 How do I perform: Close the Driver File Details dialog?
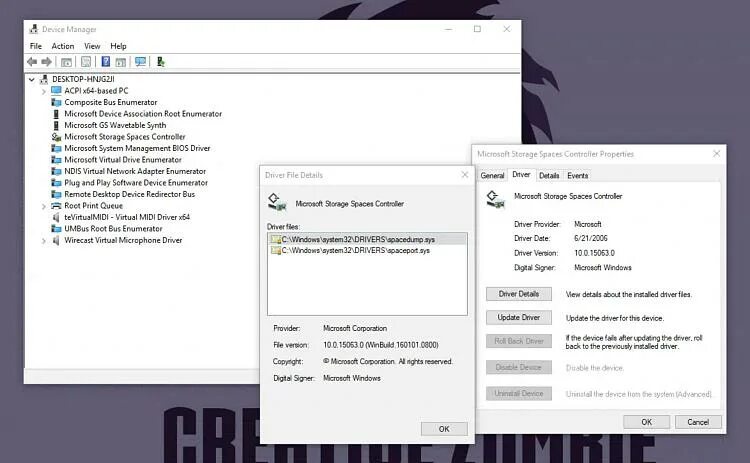[x=464, y=175]
